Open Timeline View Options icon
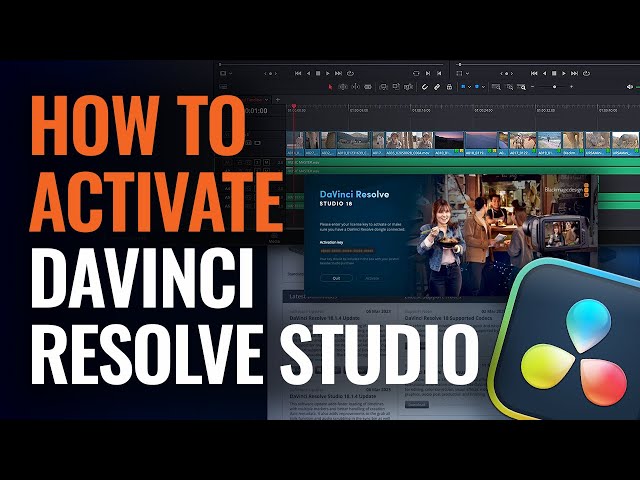The height and width of the screenshot is (480, 640). tap(223, 87)
